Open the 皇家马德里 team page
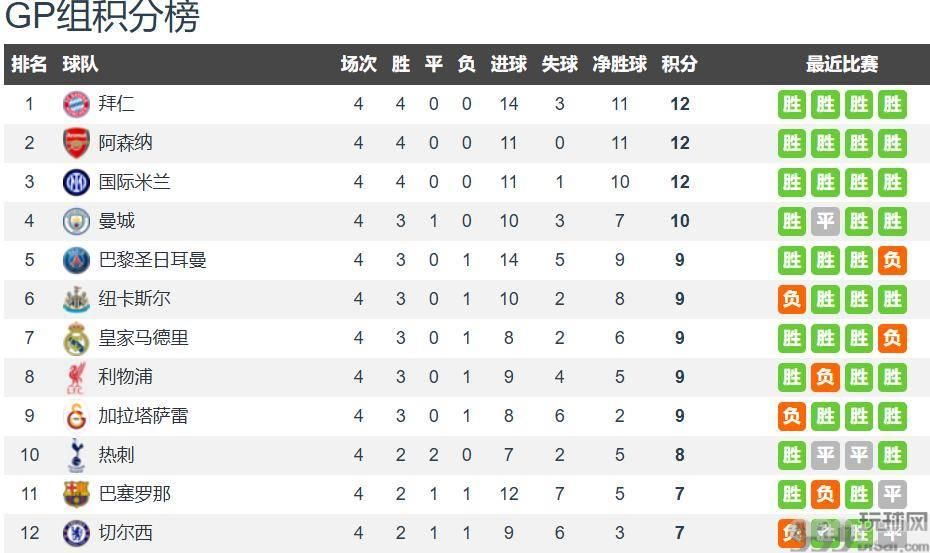 pos(143,338)
